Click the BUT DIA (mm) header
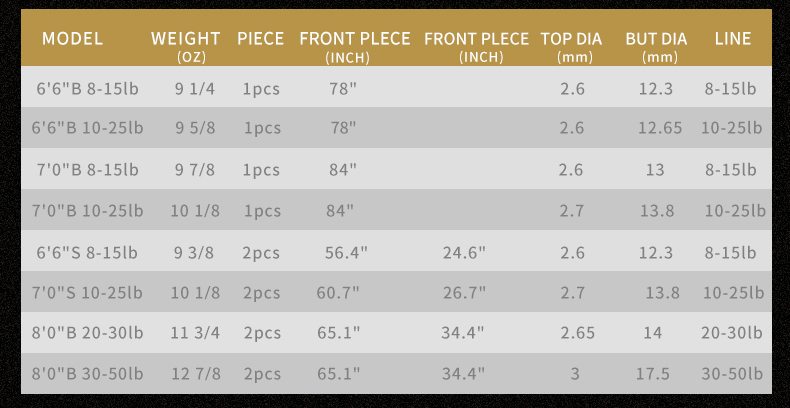 [x=656, y=46]
